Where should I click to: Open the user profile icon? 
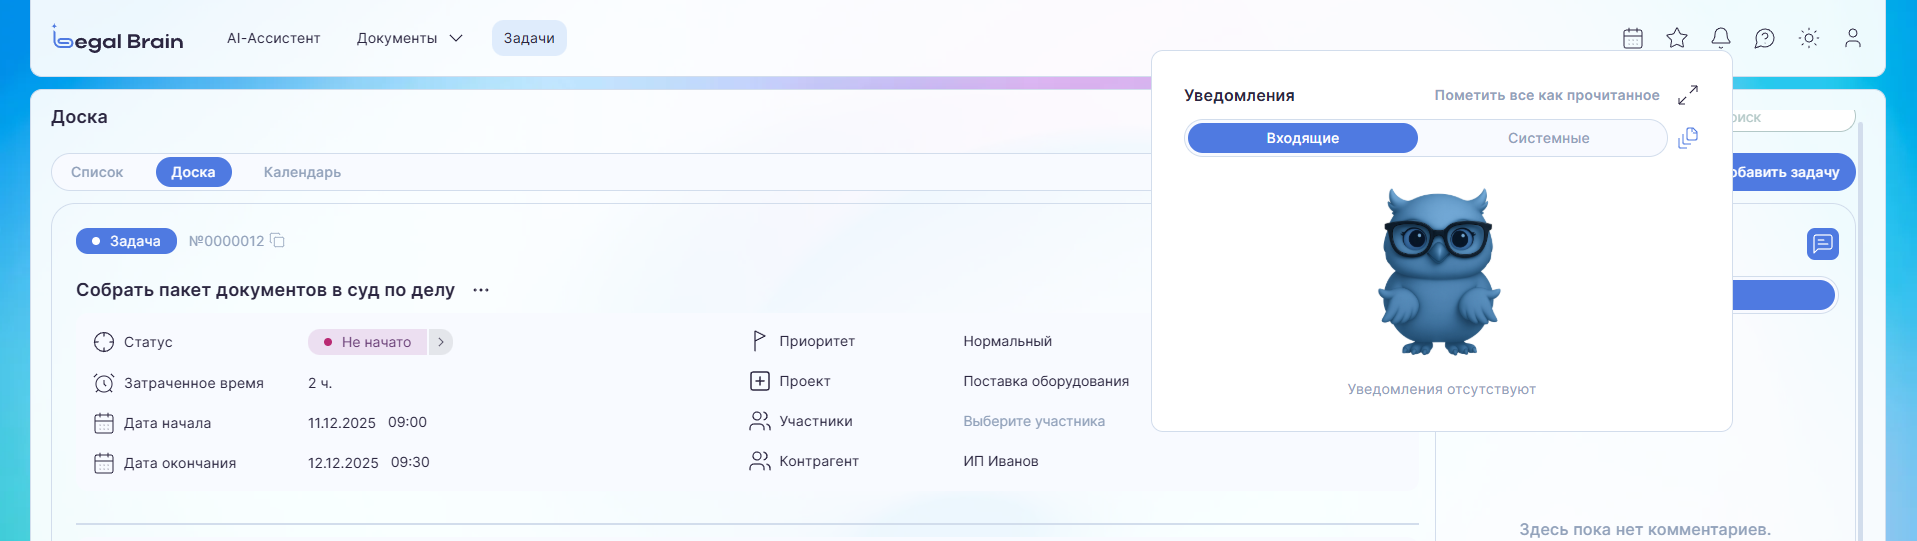coord(1852,38)
